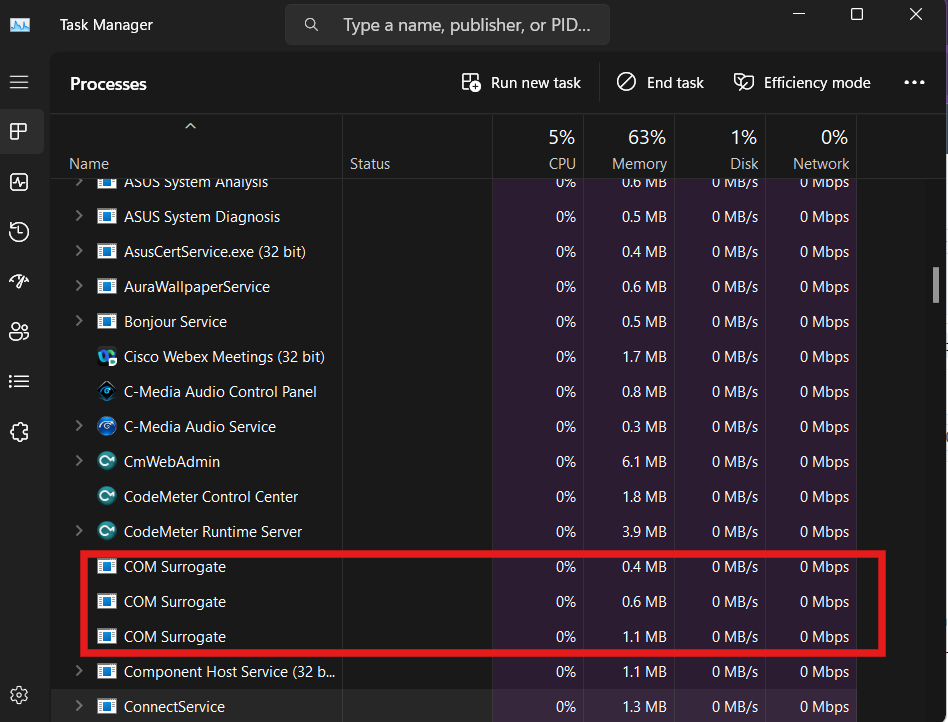Image resolution: width=948 pixels, height=722 pixels.
Task: Expand the ConnectService group
Action: [x=79, y=705]
